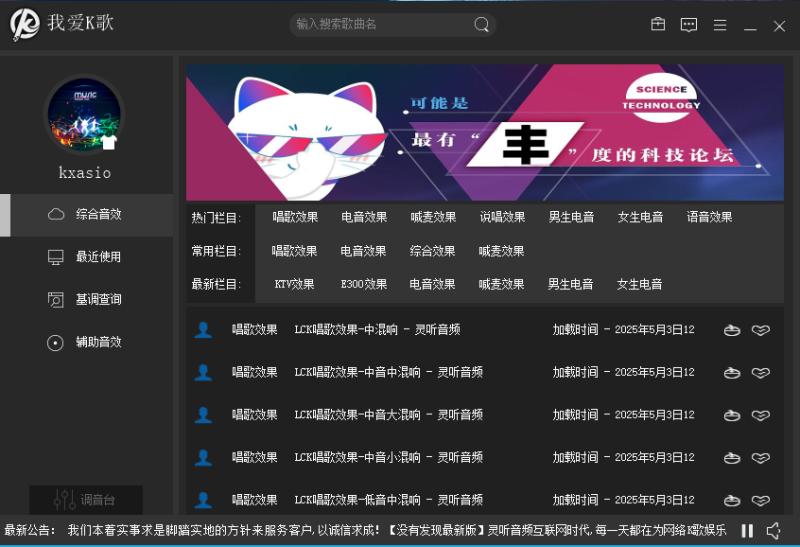Select 喊麦效果 under 最新栏目
Image resolution: width=800 pixels, height=547 pixels.
(502, 284)
